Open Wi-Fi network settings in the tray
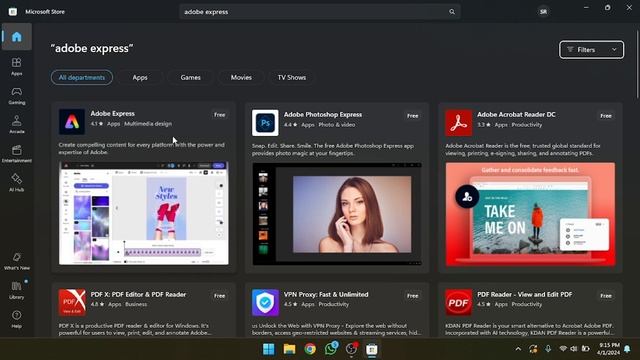This screenshot has width=640, height=360. pyautogui.click(x=563, y=349)
